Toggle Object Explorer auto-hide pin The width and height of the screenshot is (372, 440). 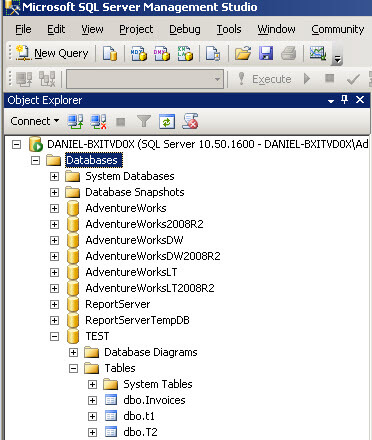click(345, 99)
